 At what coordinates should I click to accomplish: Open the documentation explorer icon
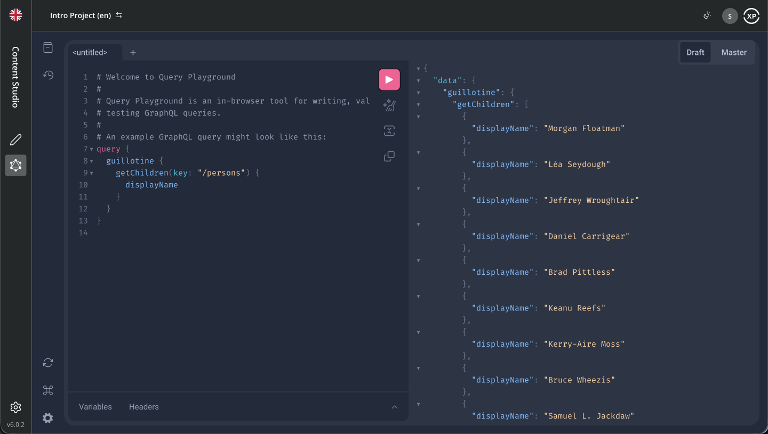(48, 48)
